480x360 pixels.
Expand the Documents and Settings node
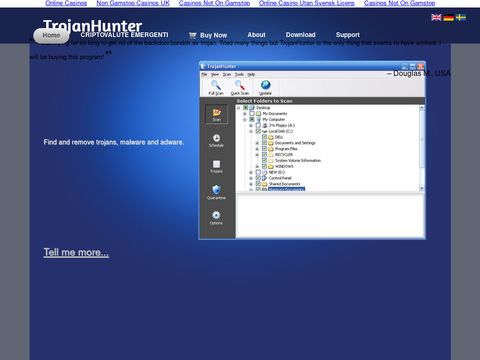257,143
